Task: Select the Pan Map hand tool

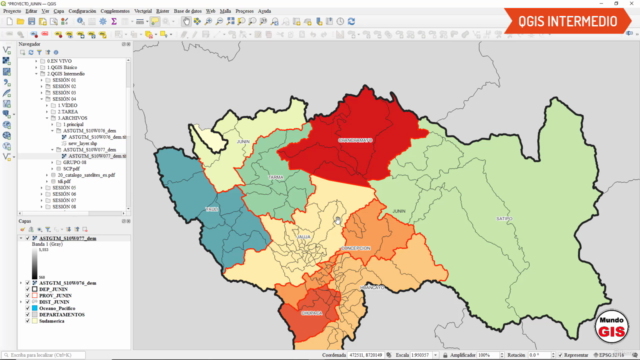Action: pos(186,21)
